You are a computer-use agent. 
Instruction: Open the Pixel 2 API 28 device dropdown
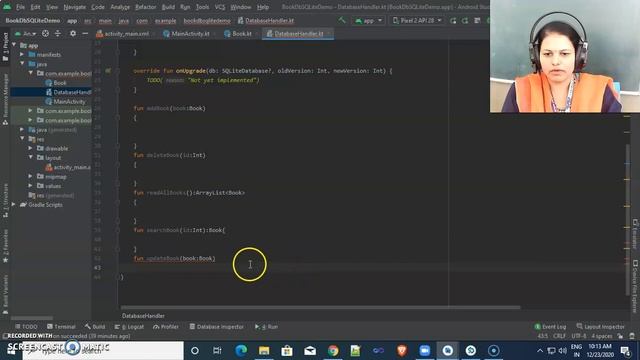click(417, 20)
